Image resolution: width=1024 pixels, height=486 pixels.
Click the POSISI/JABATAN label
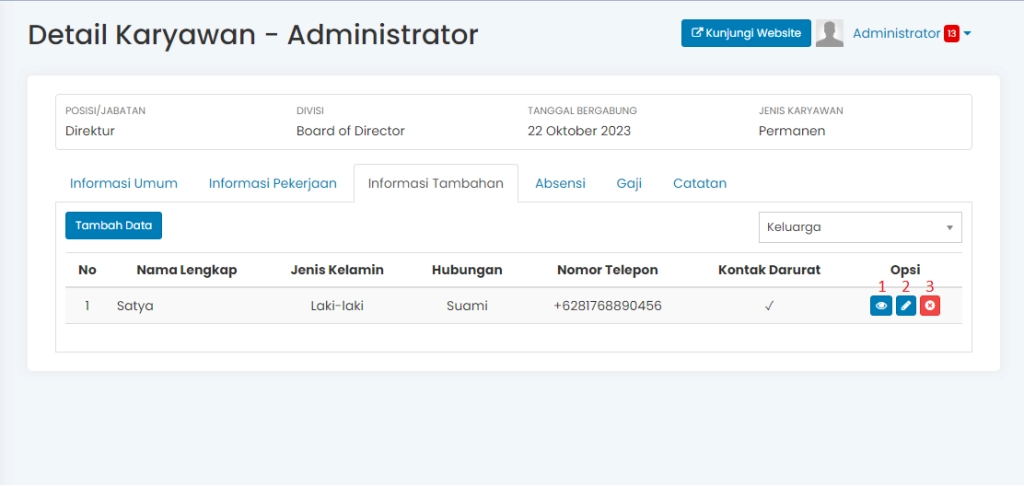coord(105,110)
